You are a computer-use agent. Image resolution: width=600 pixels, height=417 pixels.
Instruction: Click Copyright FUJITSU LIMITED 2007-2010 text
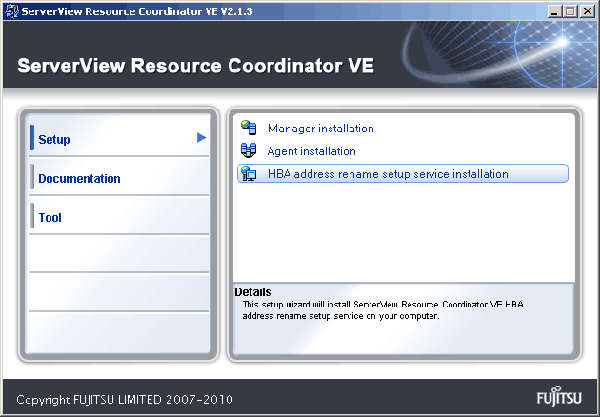[x=124, y=400]
